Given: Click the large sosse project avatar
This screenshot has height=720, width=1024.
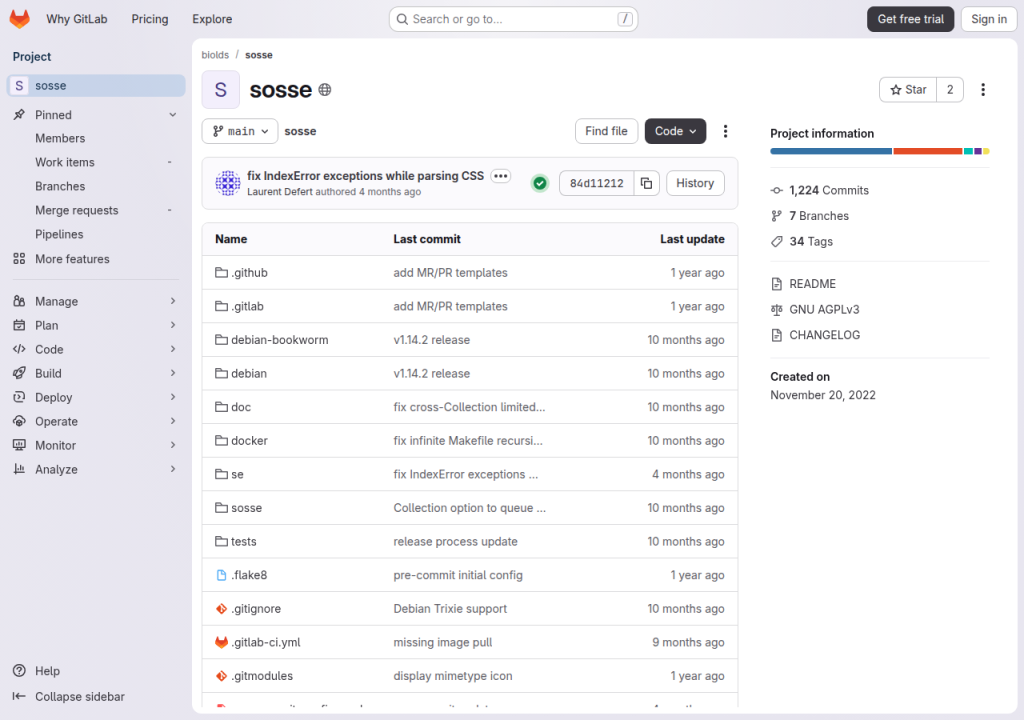Looking at the screenshot, I should (221, 90).
